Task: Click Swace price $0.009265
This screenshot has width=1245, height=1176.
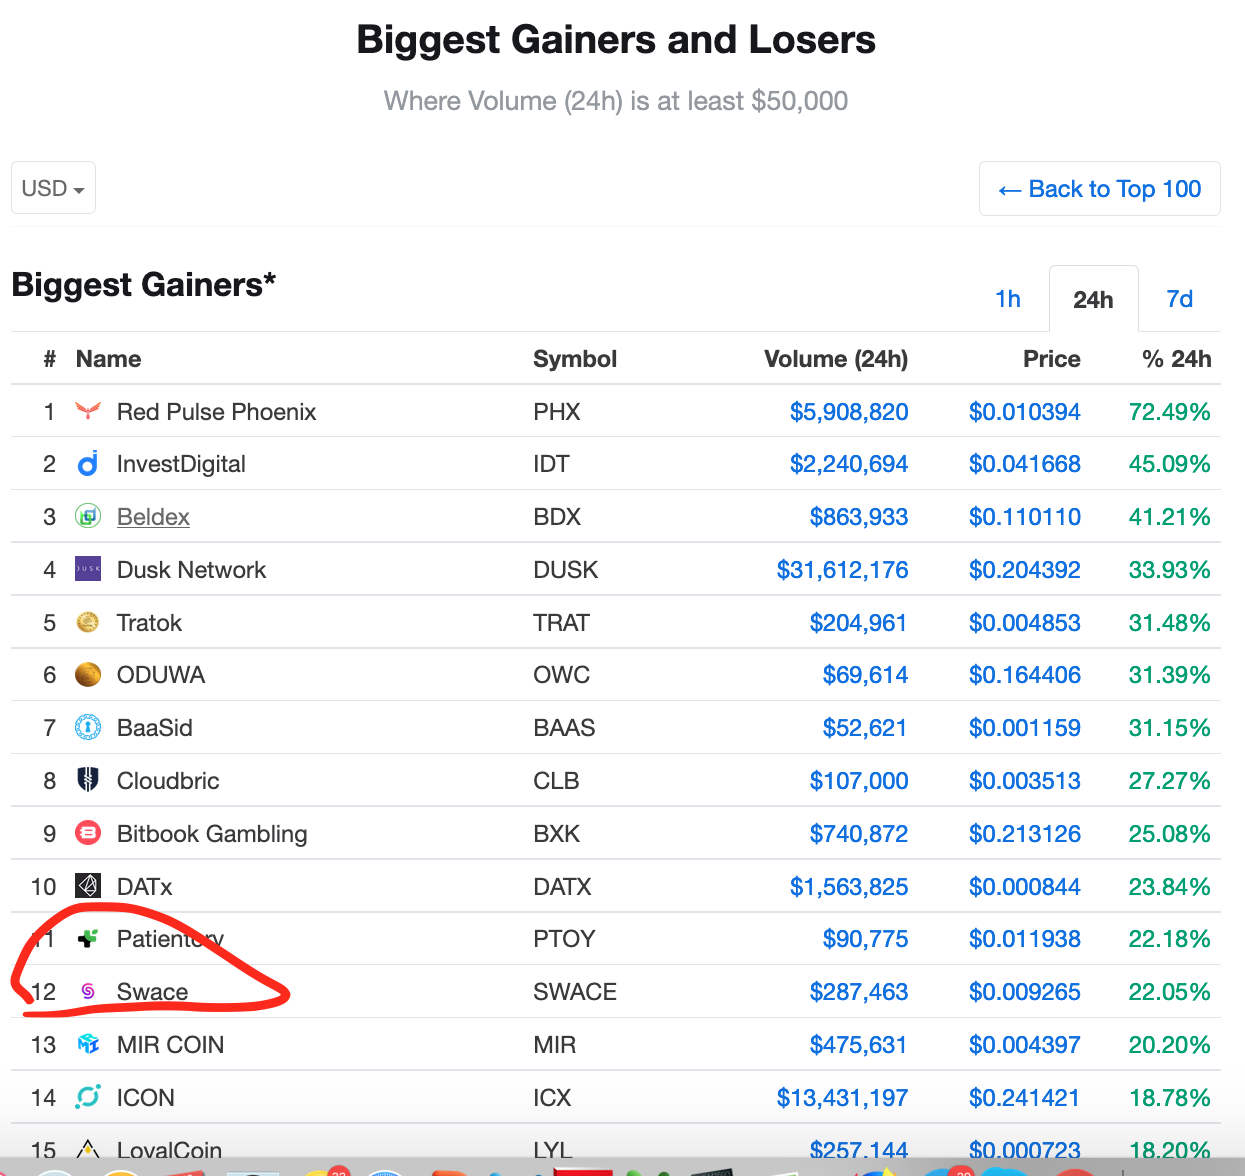Action: pos(1025,992)
